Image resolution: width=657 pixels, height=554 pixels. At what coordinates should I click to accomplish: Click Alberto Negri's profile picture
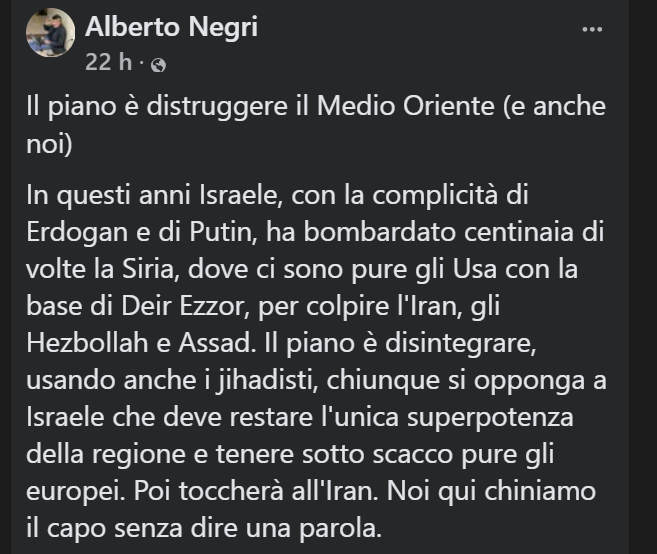[50, 33]
